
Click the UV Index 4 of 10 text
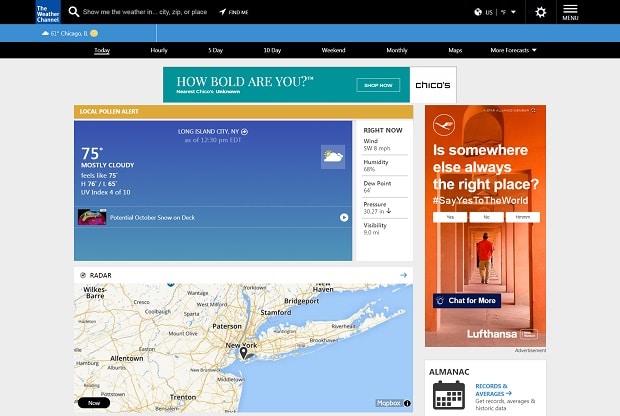tap(106, 192)
